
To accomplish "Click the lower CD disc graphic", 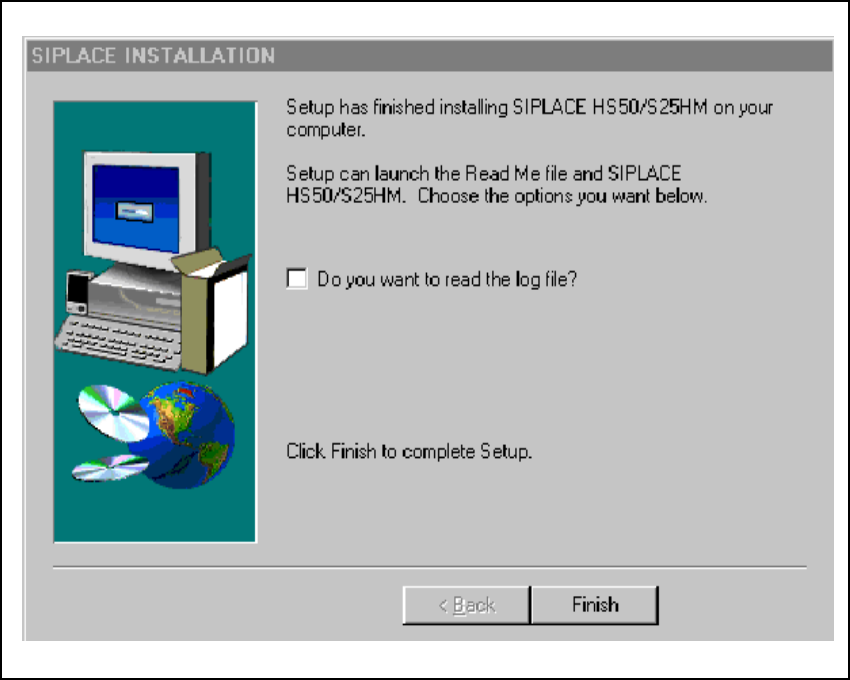I will click(110, 468).
